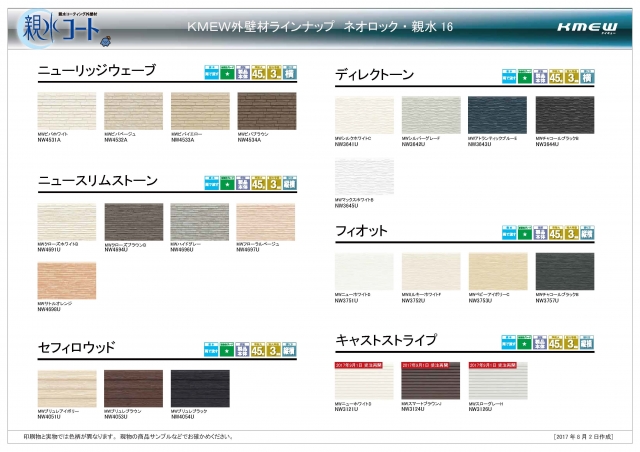Click the gold 45 badge beside ニュースリムストーン
This screenshot has height=452, width=640.
(258, 183)
